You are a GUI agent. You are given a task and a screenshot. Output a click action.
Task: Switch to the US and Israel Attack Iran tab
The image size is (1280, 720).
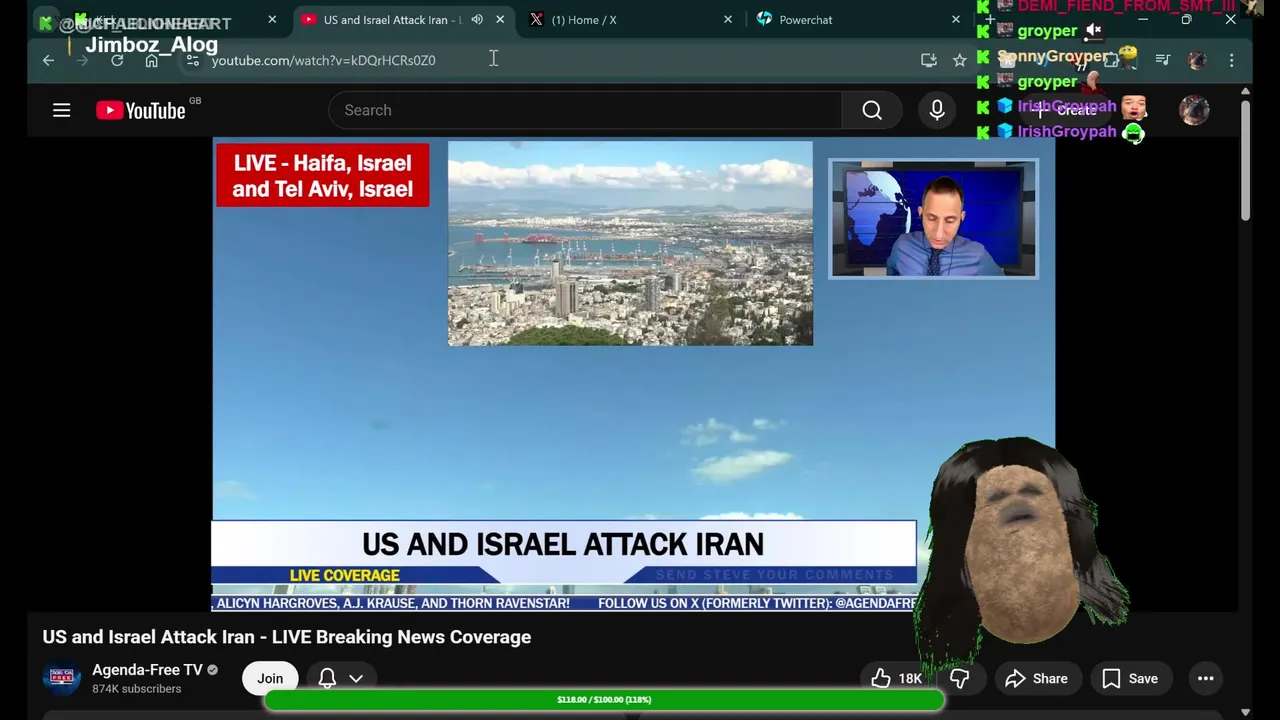[392, 19]
